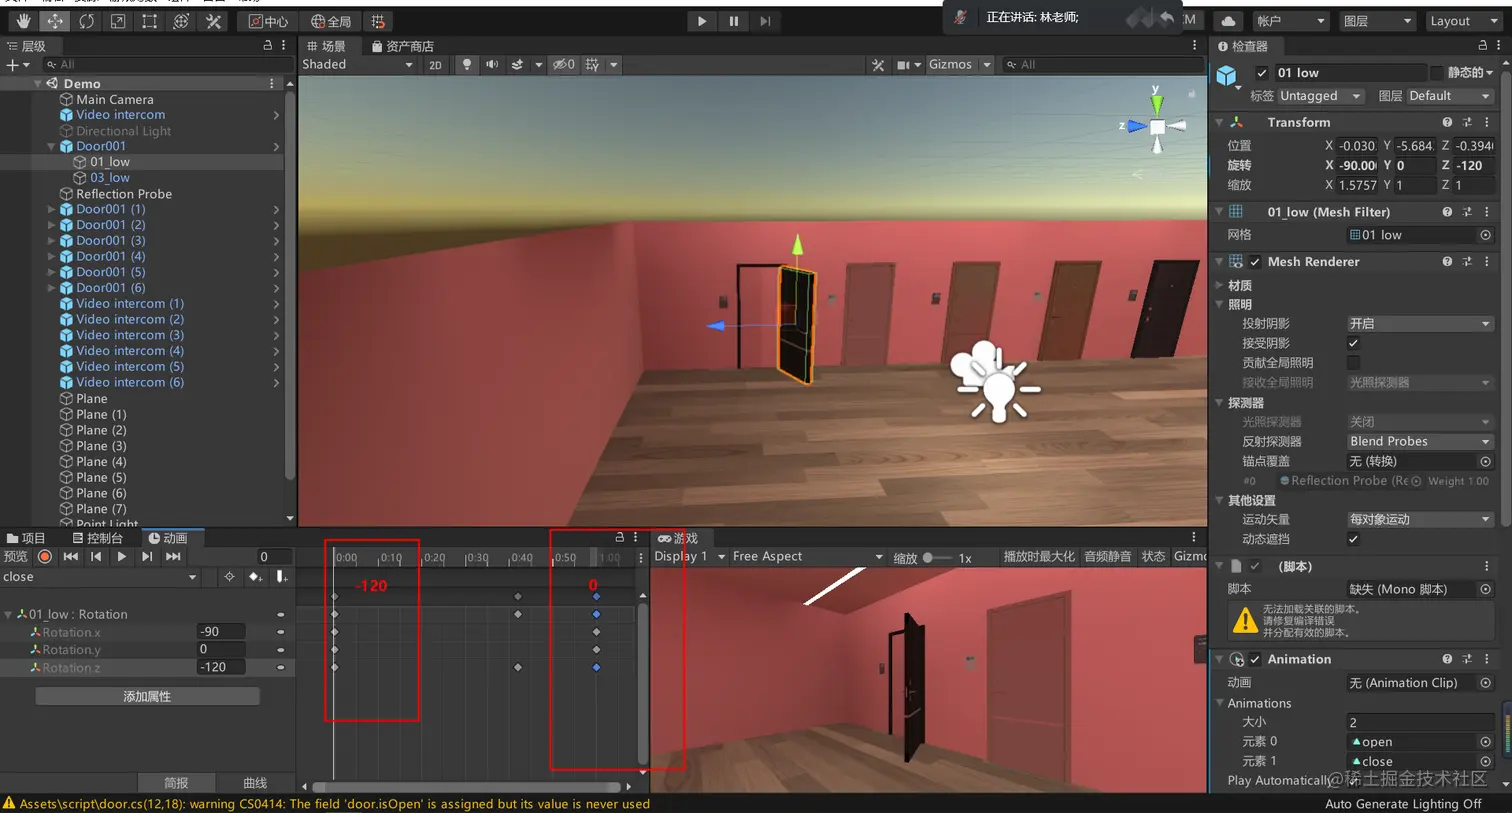Viewport: 1512px width, 813px height.
Task: Click the grid snapping icon in the toolbar
Action: pos(378,21)
